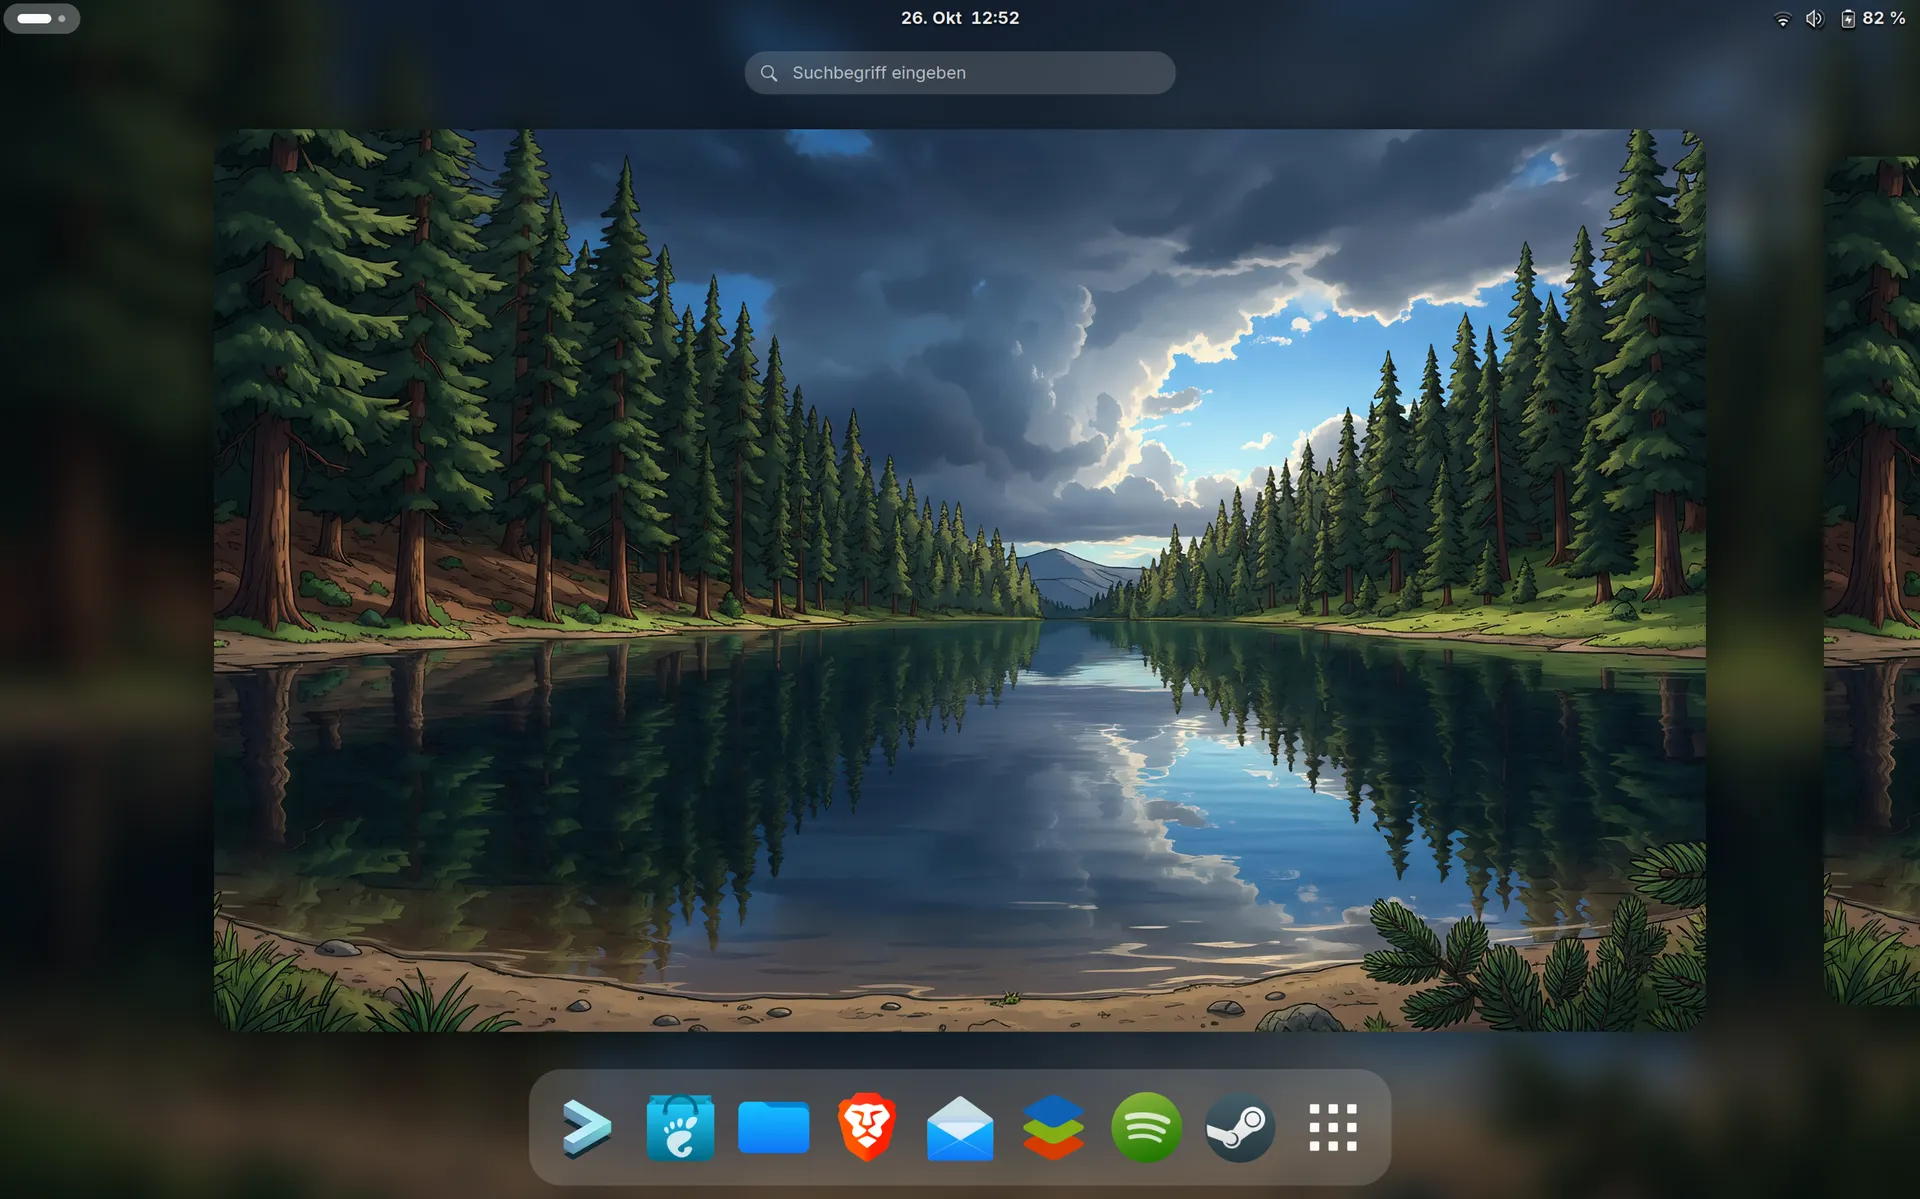Click the battery icon in top bar
The image size is (1920, 1199).
tap(1848, 19)
